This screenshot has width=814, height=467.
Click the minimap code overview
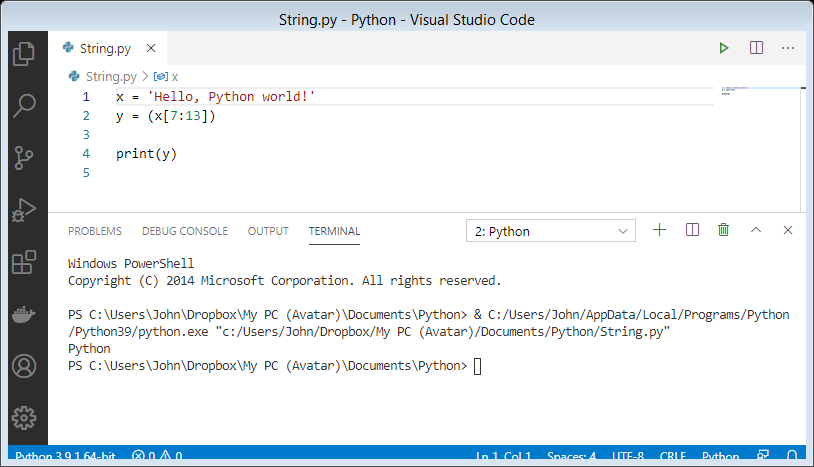pyautogui.click(x=734, y=91)
